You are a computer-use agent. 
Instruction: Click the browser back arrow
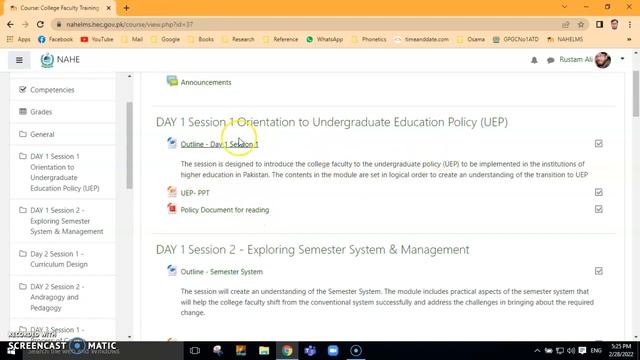(10, 24)
